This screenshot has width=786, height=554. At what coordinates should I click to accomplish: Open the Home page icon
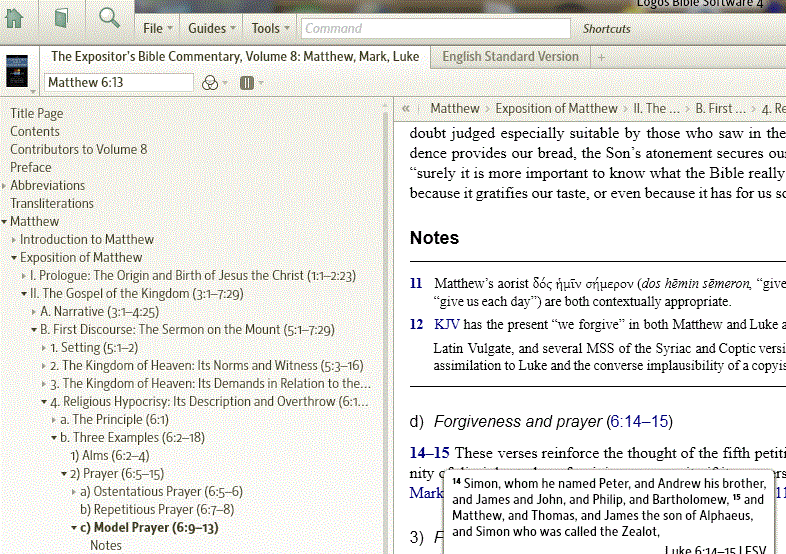point(15,19)
